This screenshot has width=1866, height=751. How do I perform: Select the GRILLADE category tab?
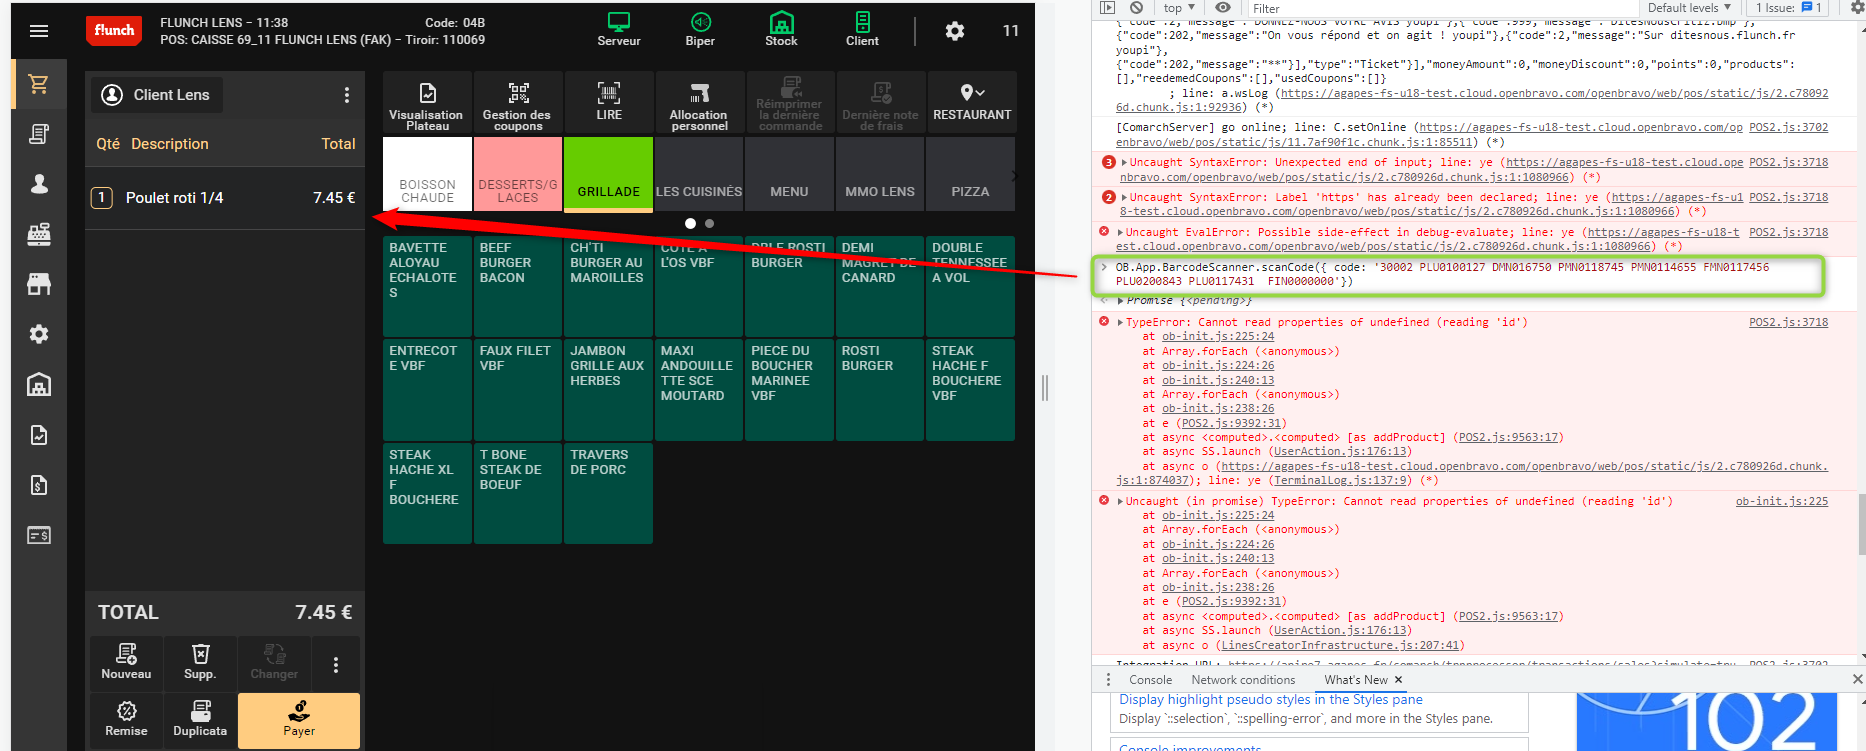608,174
